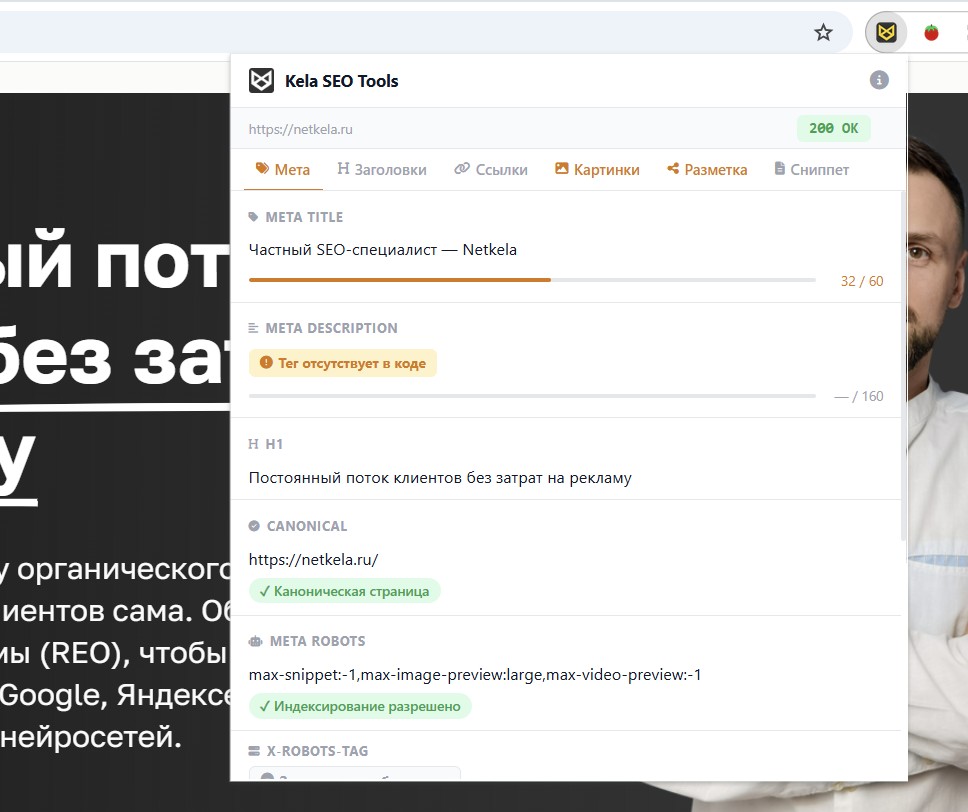968x812 pixels.
Task: Click the META TITLE section label
Action: click(304, 217)
